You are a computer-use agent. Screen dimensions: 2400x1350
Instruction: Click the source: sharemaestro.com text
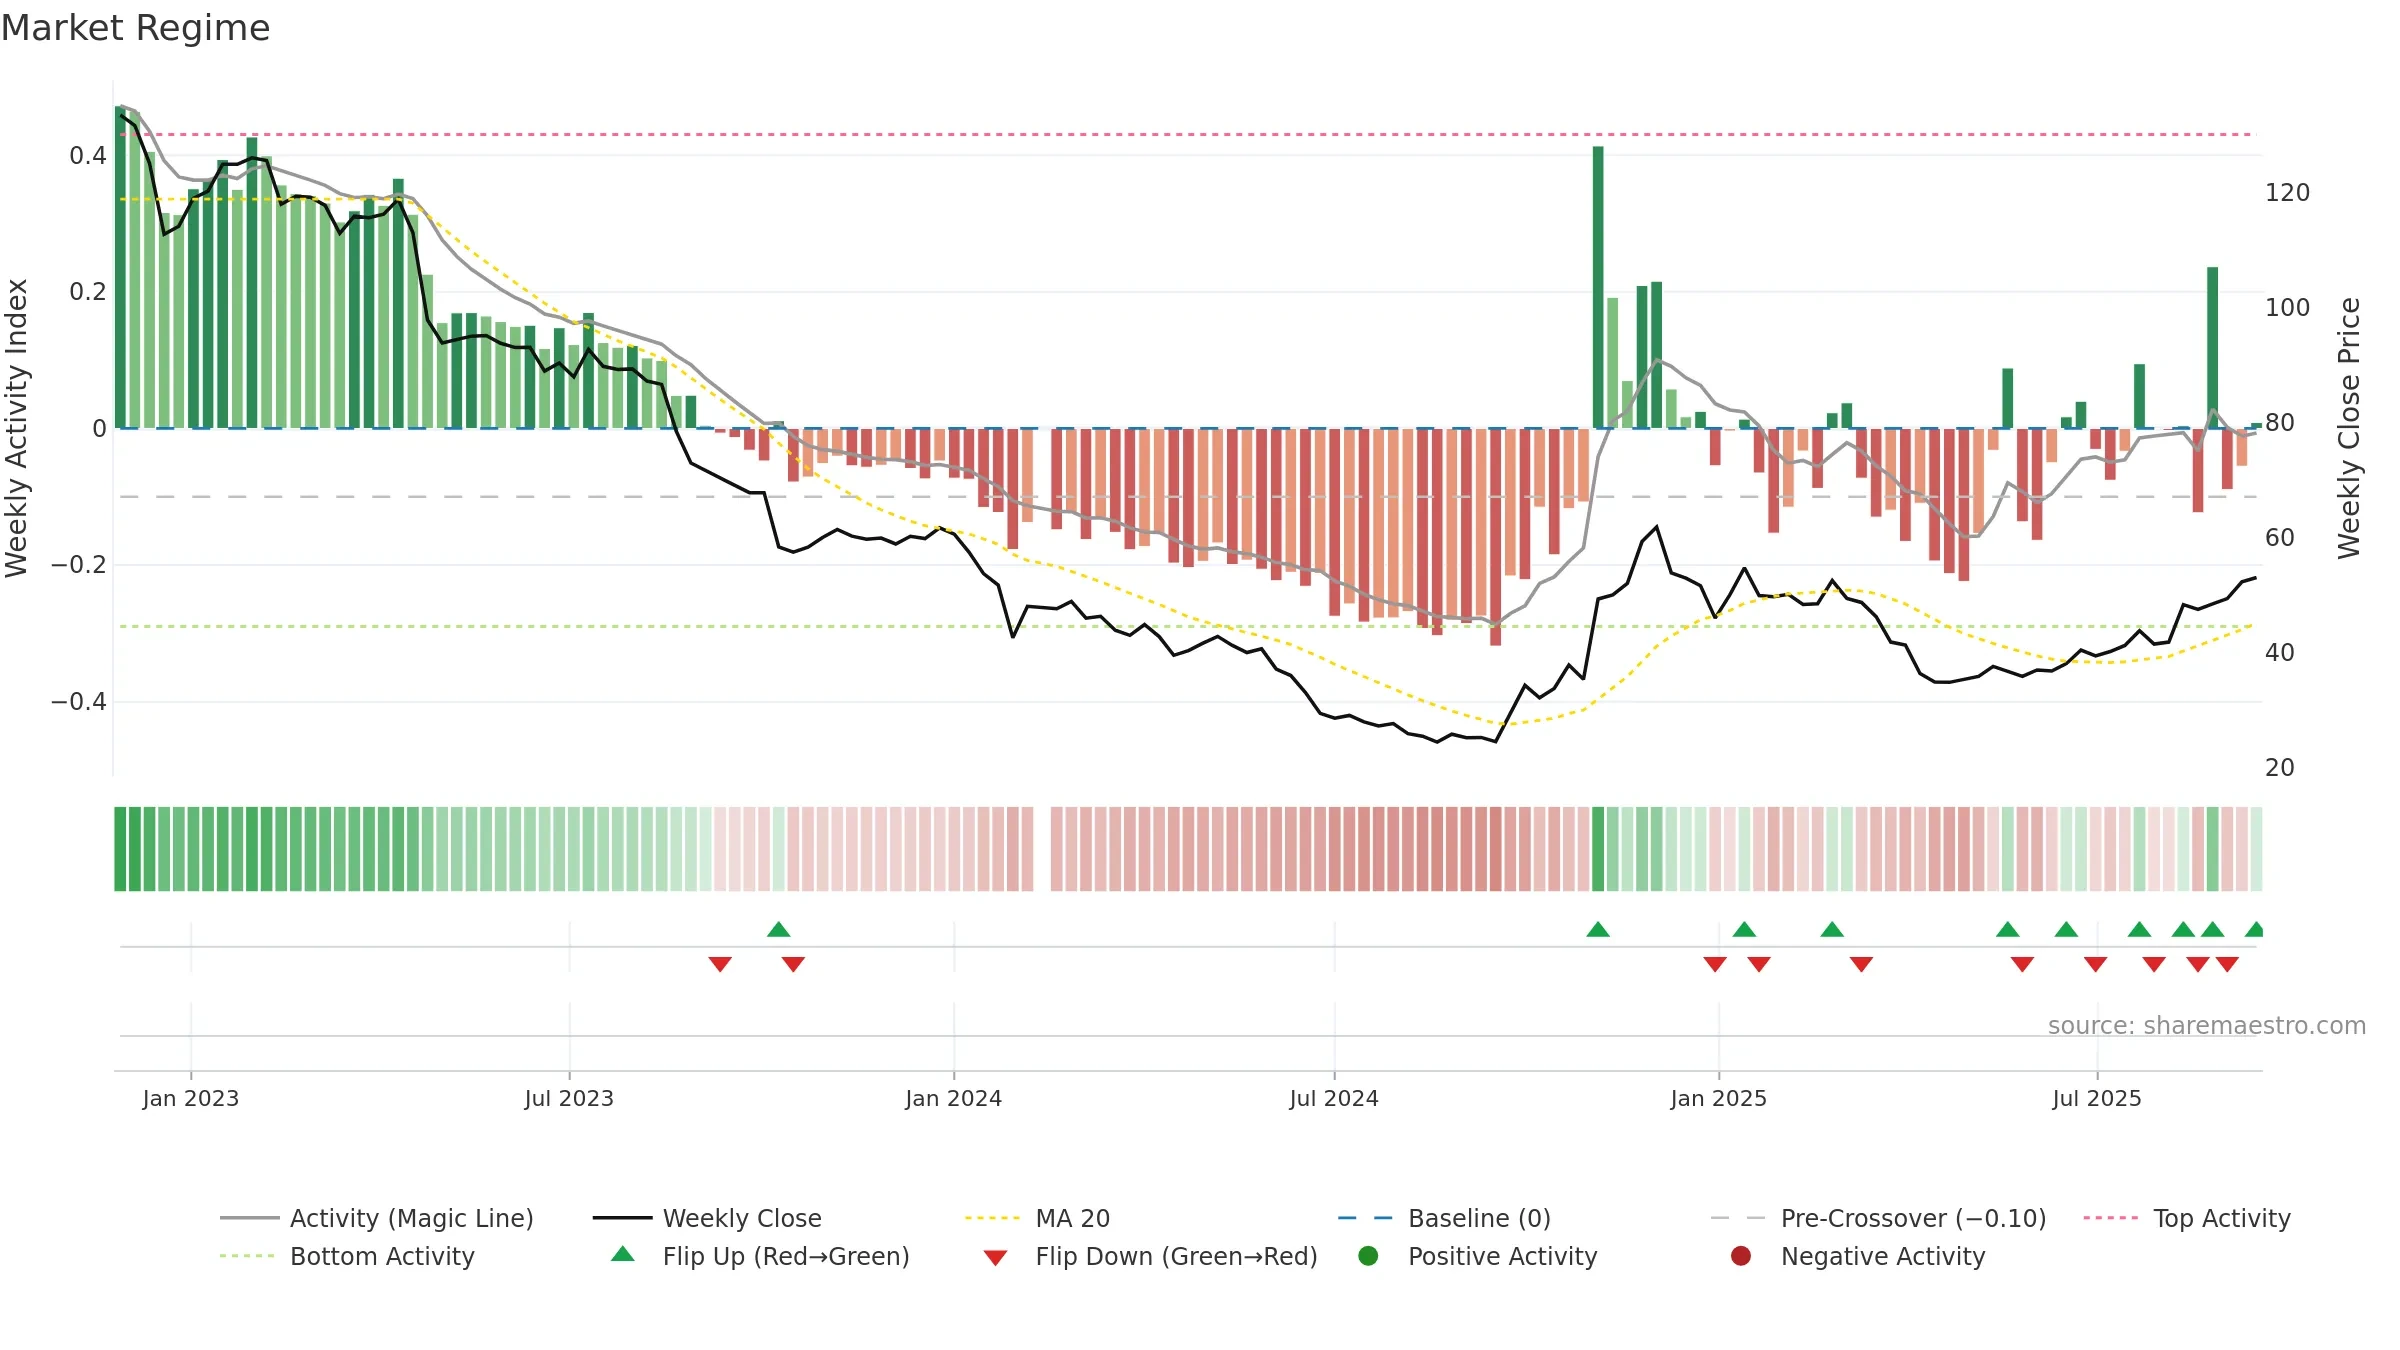click(2207, 1026)
